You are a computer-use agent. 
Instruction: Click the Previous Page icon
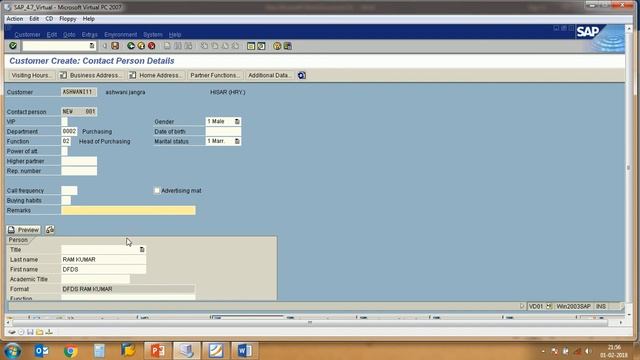(x=215, y=46)
